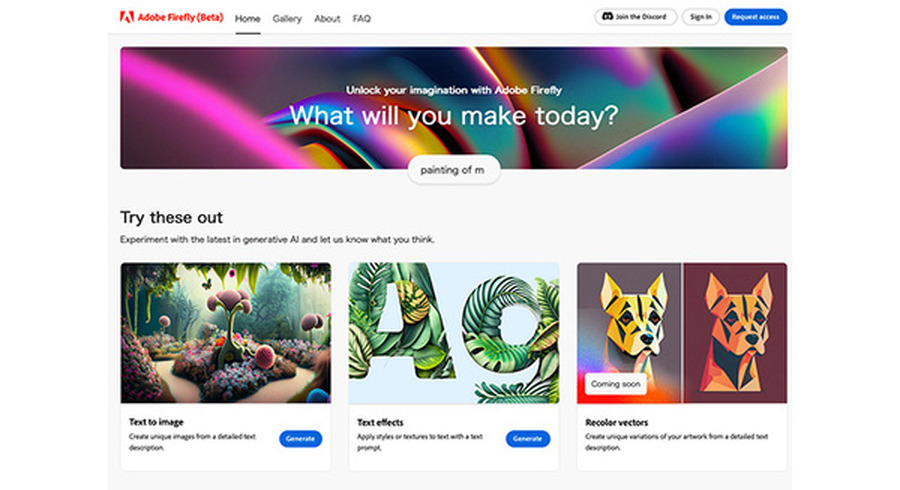Generate under Text effects
The image size is (900, 490).
pos(527,438)
